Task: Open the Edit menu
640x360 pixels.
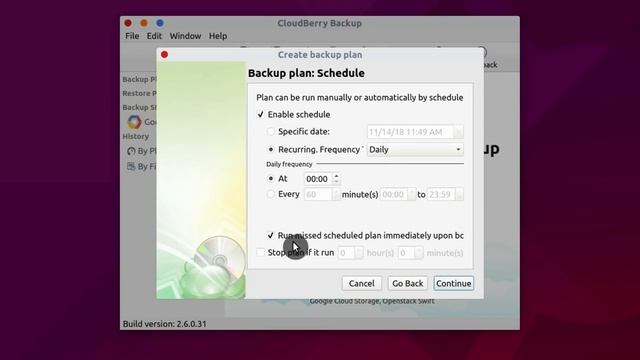Action: [154, 36]
